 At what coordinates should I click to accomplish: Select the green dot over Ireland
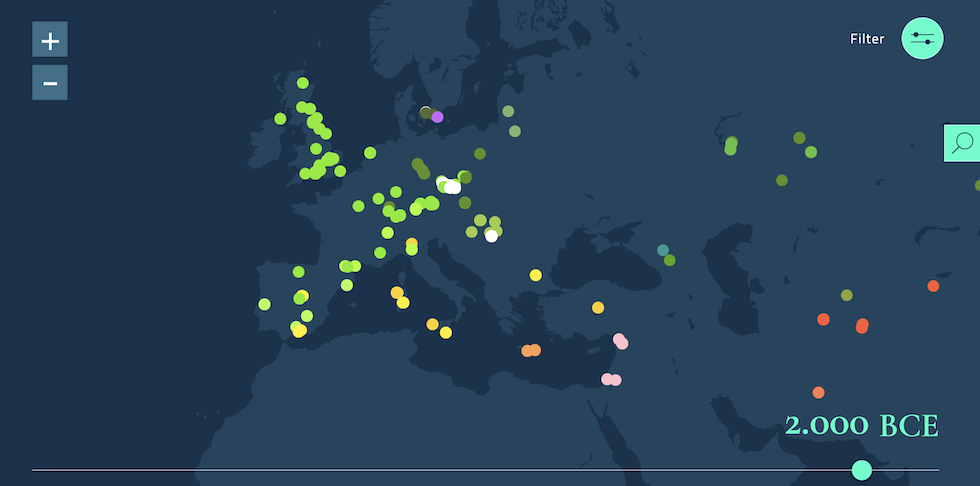[x=280, y=119]
